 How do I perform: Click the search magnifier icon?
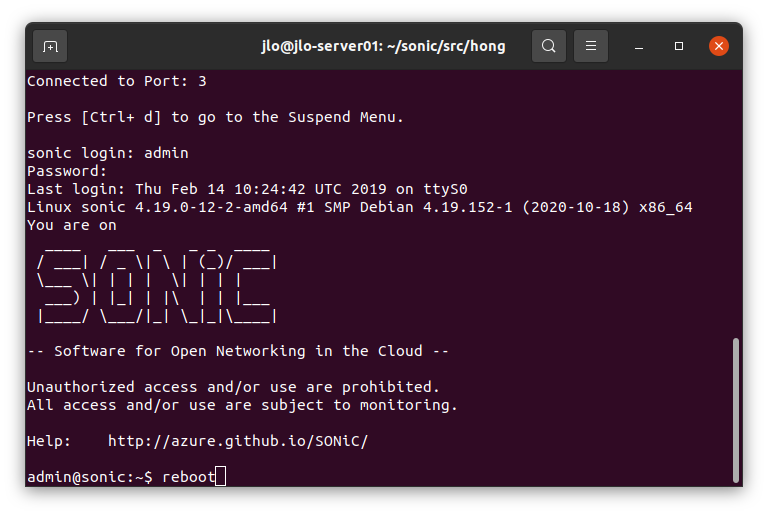(548, 46)
